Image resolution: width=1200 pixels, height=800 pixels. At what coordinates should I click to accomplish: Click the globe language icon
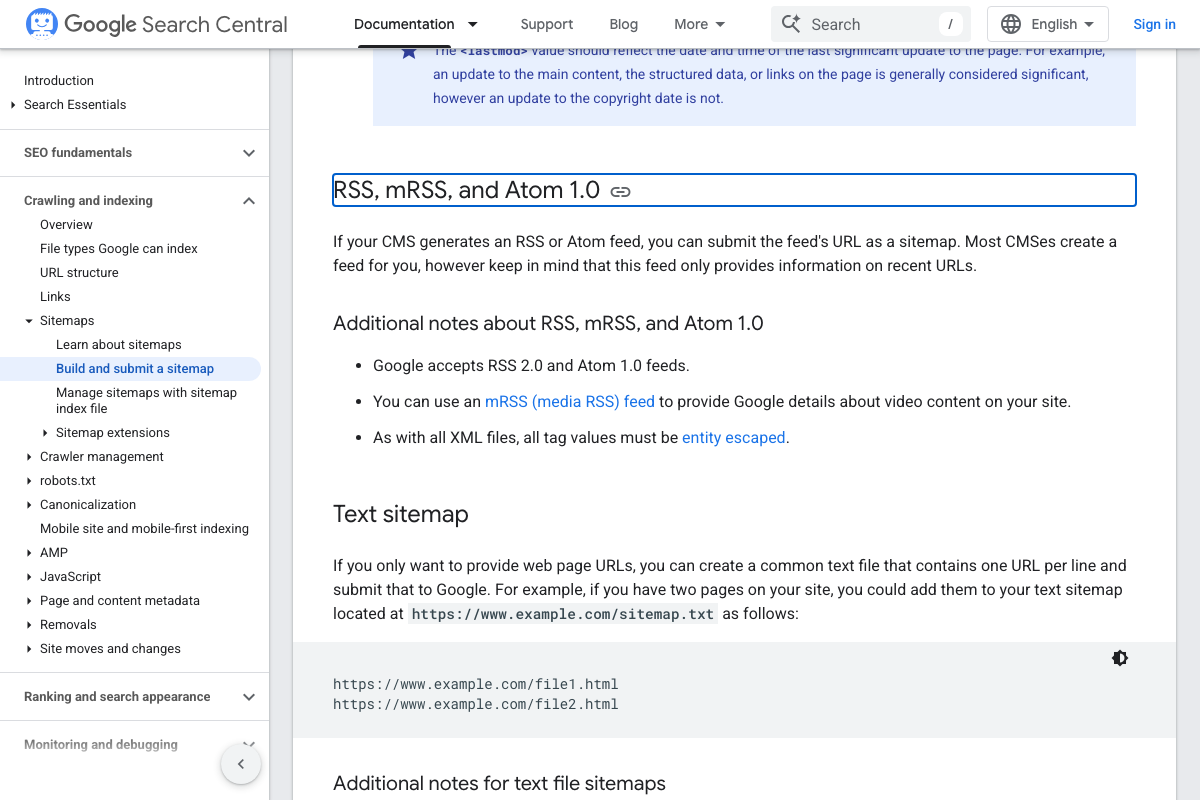tap(1011, 24)
